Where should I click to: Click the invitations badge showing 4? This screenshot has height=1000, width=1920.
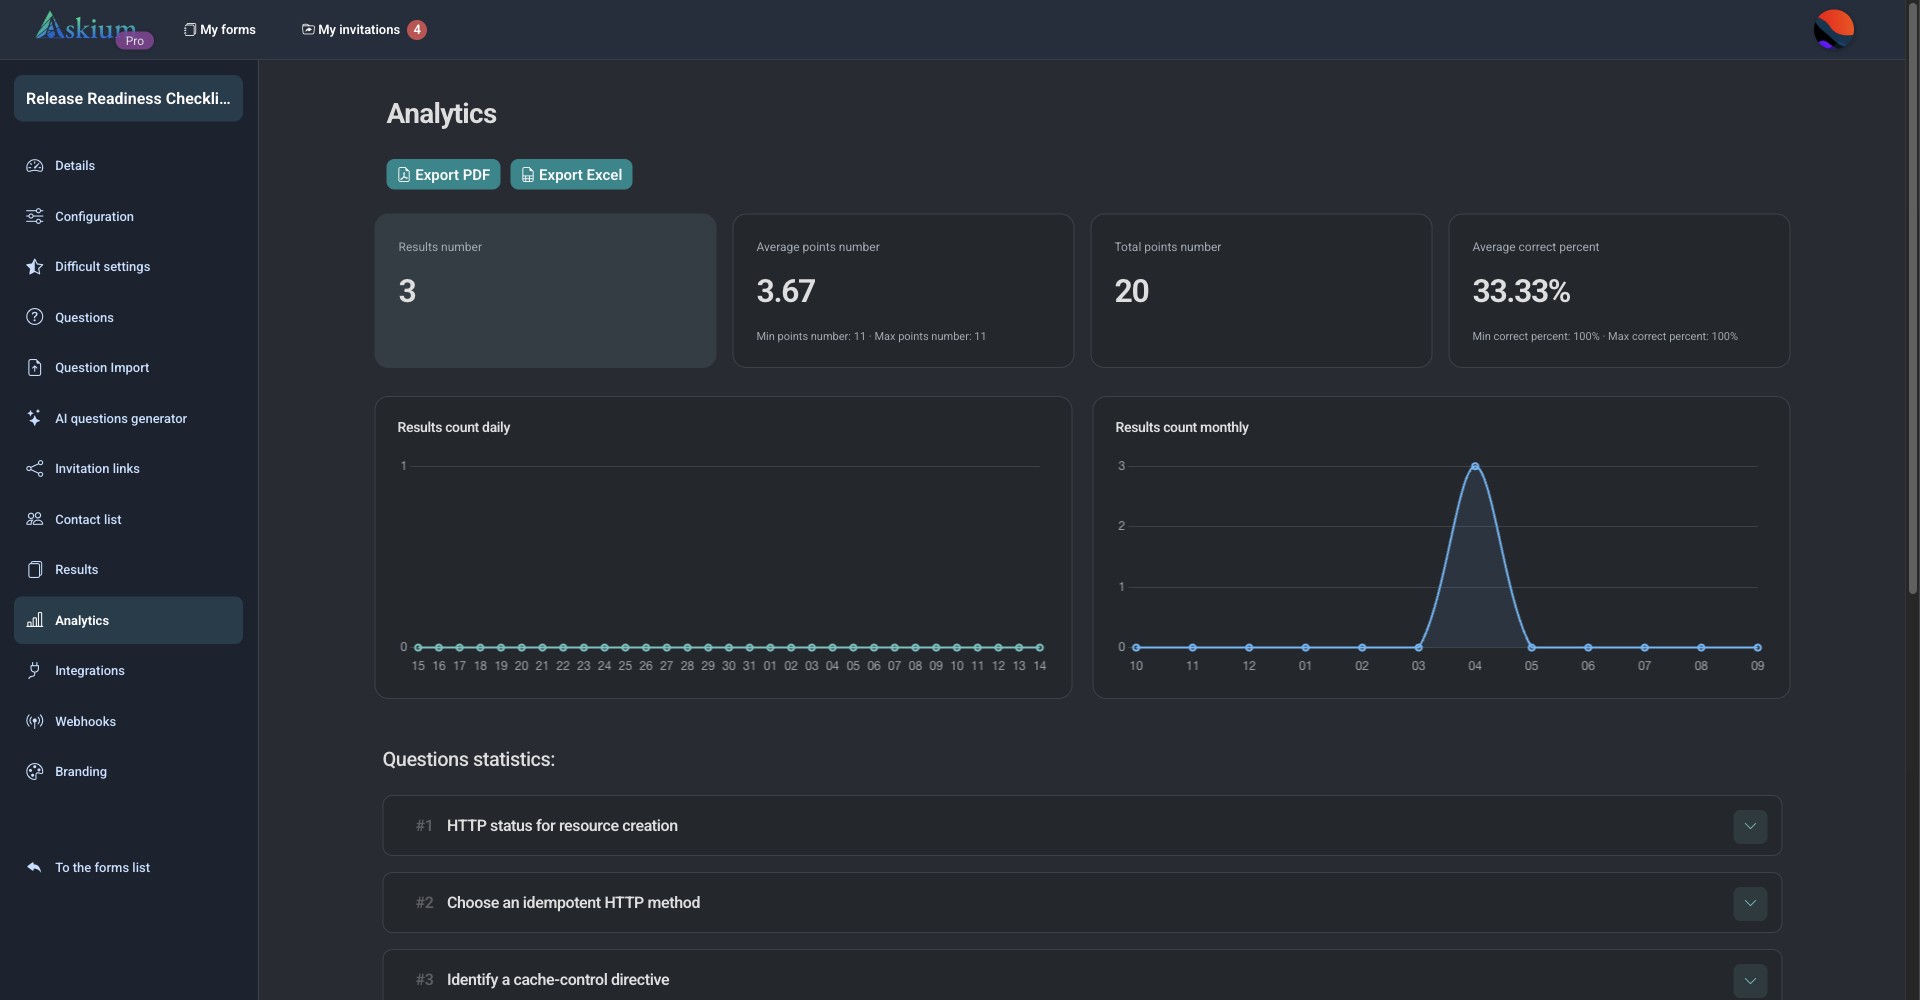[417, 30]
